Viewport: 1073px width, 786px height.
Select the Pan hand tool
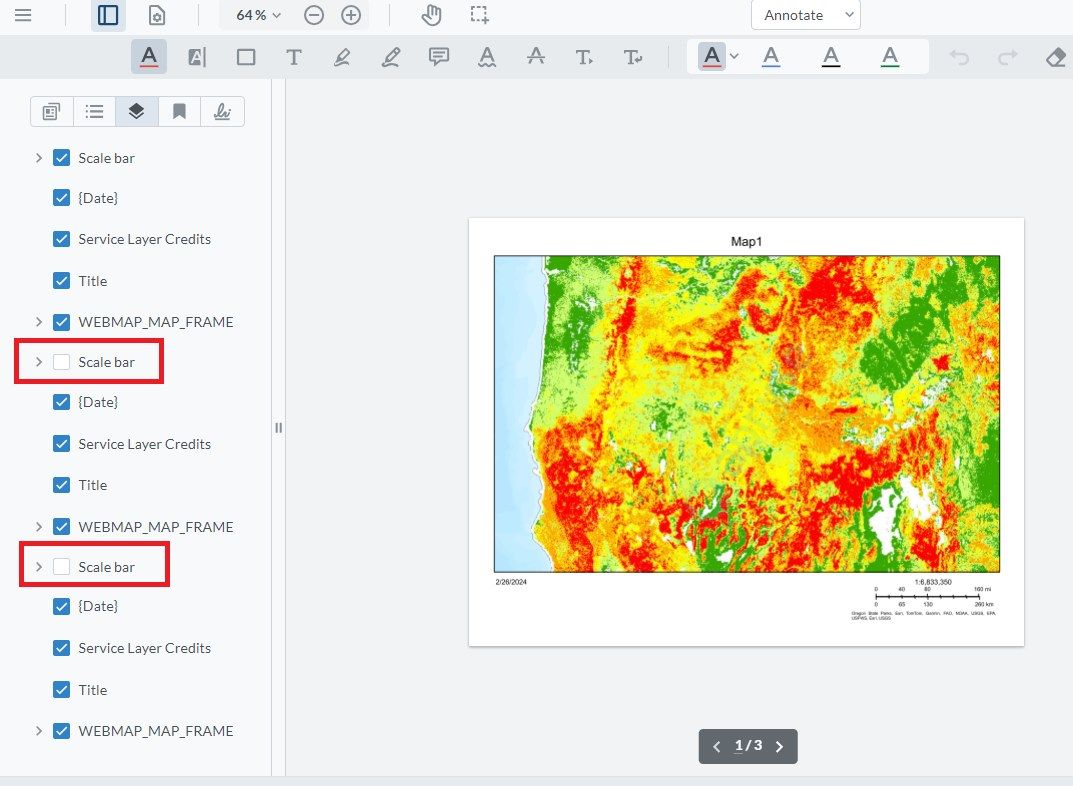coord(431,15)
